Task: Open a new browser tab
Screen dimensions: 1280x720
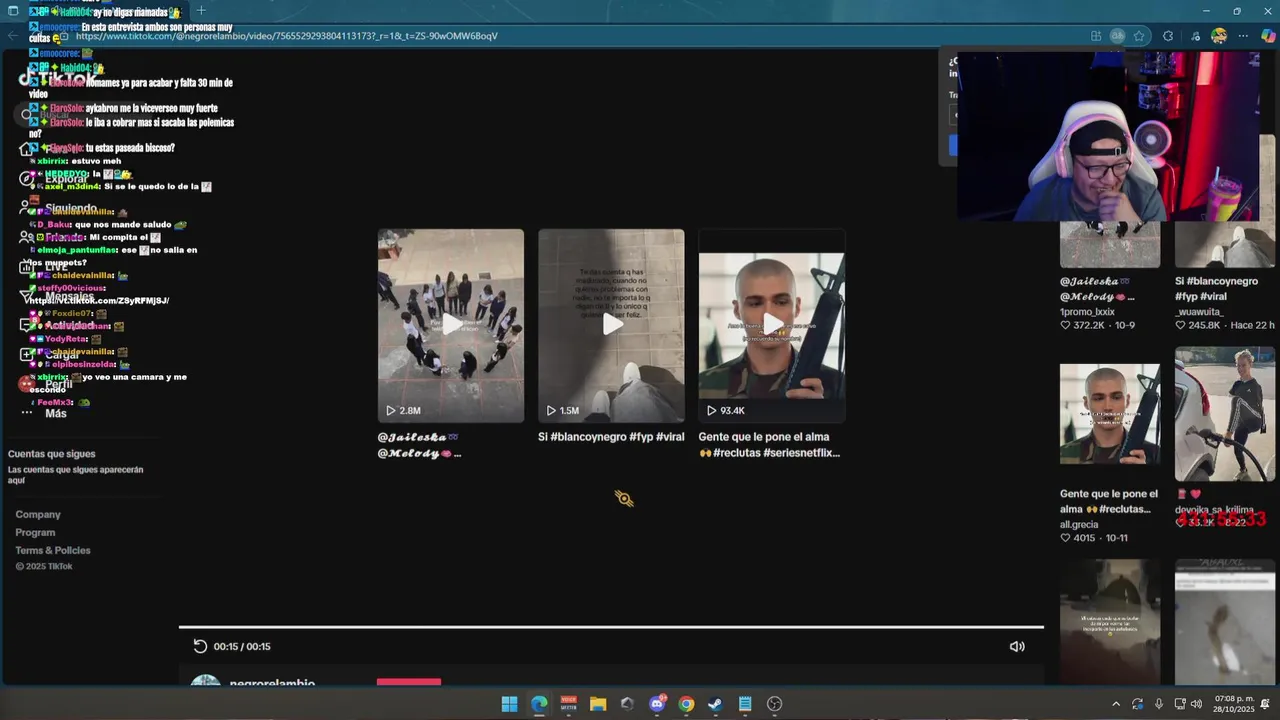Action: [x=201, y=11]
